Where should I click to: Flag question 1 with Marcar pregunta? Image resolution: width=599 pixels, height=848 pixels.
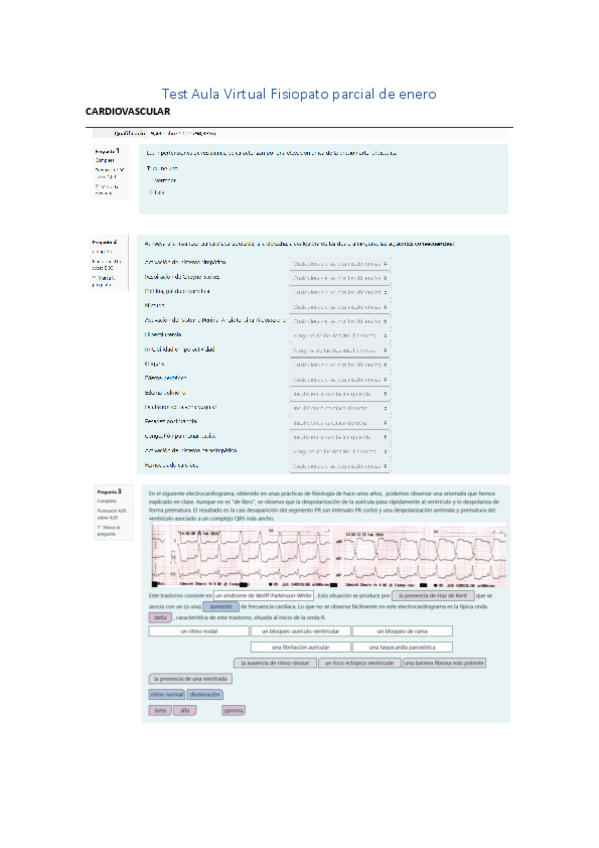107,190
